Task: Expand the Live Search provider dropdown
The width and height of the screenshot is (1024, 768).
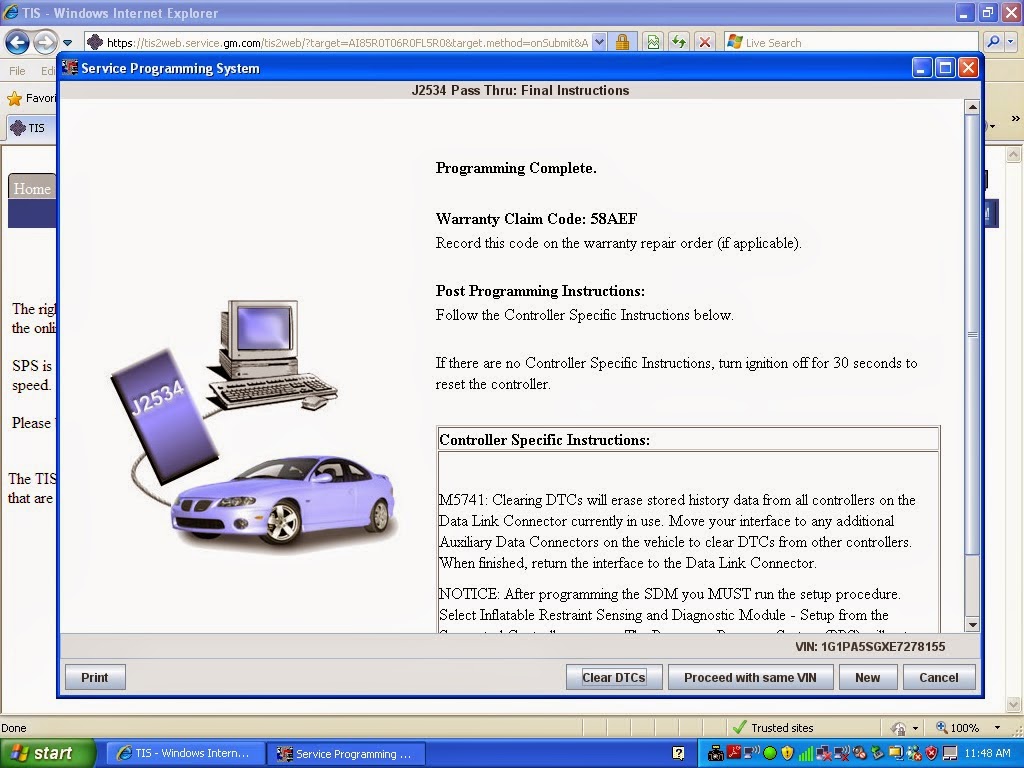Action: point(1012,42)
